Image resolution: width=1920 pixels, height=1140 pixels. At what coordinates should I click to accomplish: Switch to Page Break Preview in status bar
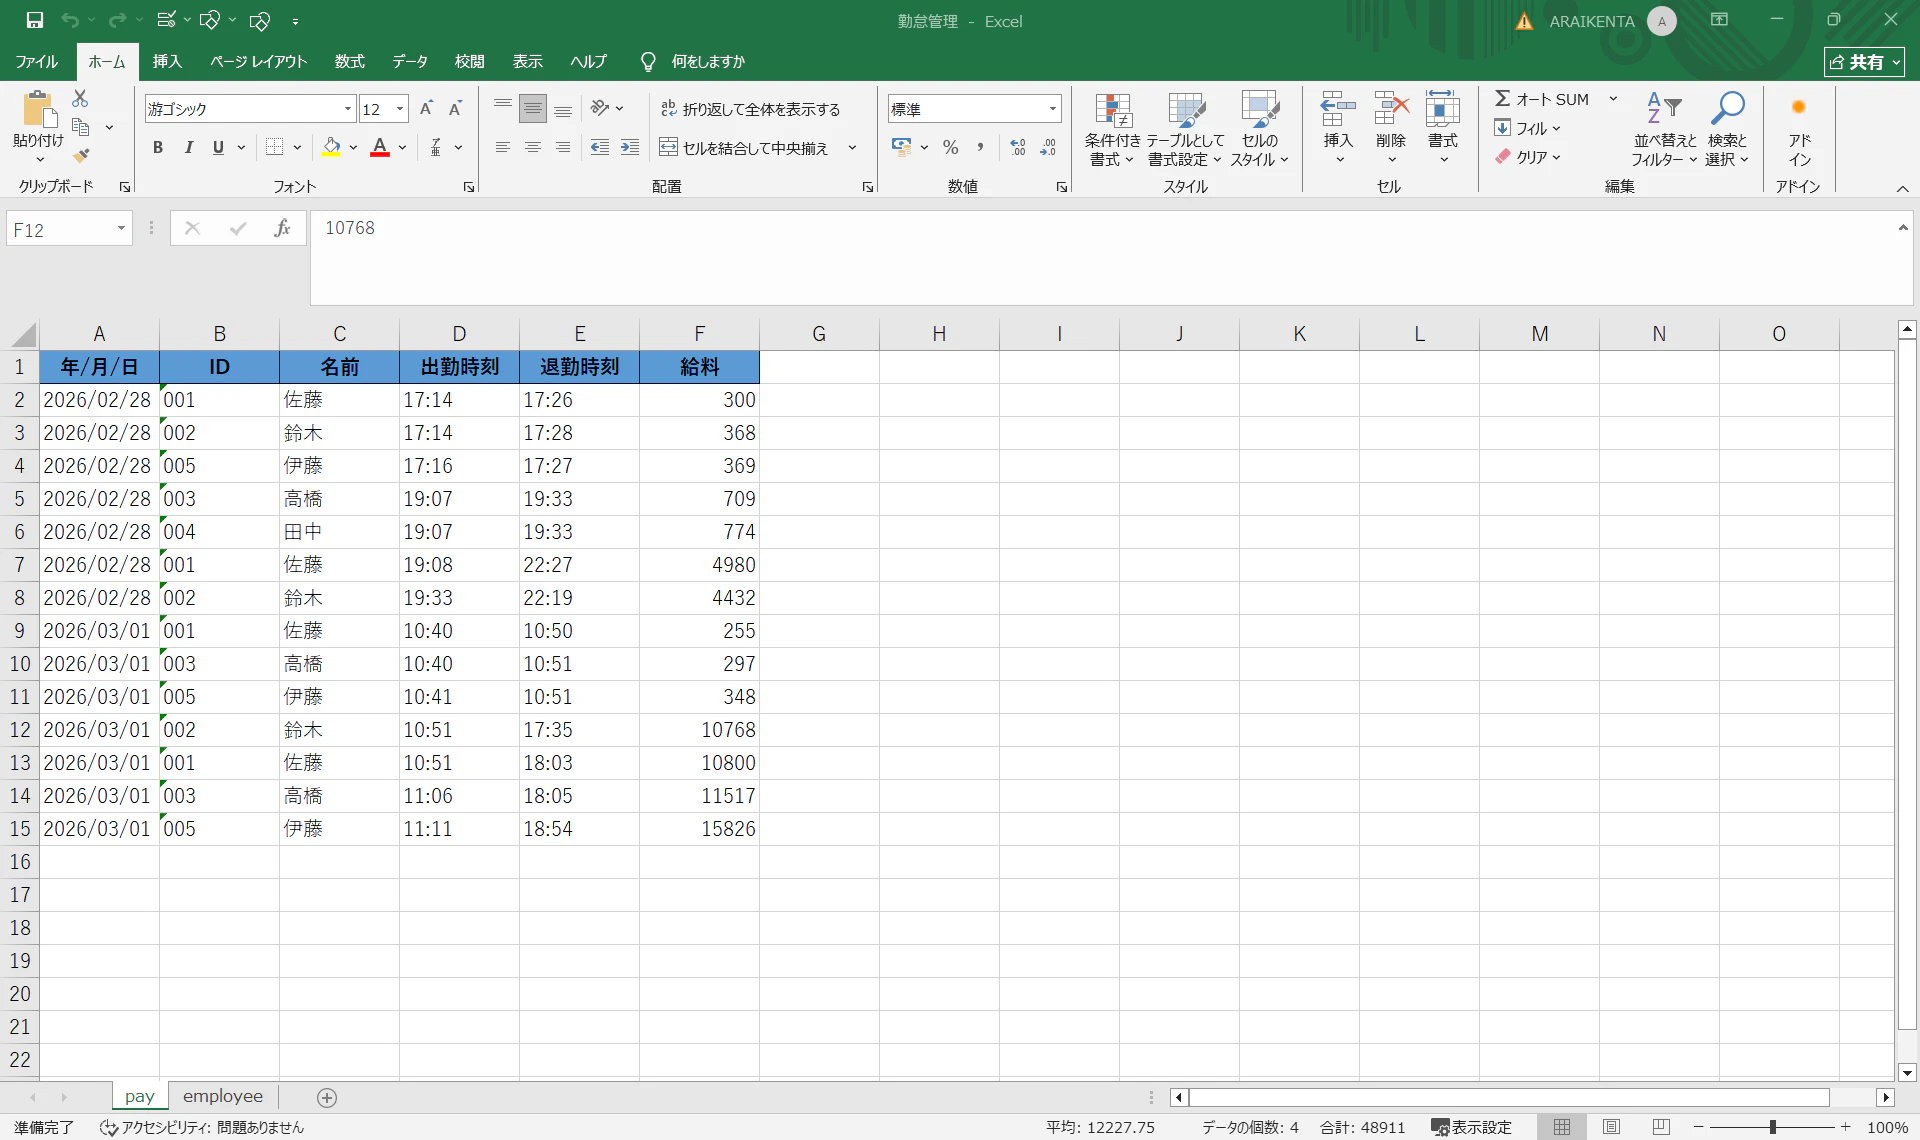pos(1661,1127)
